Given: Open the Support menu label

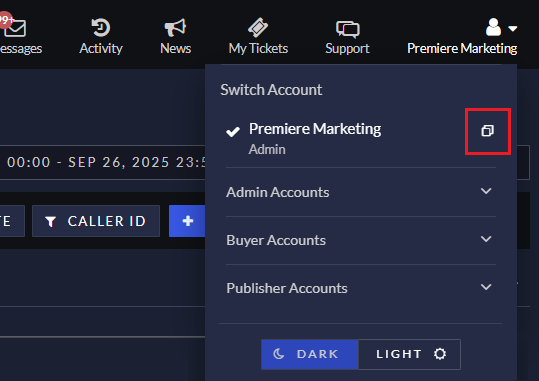Looking at the screenshot, I should [x=348, y=49].
